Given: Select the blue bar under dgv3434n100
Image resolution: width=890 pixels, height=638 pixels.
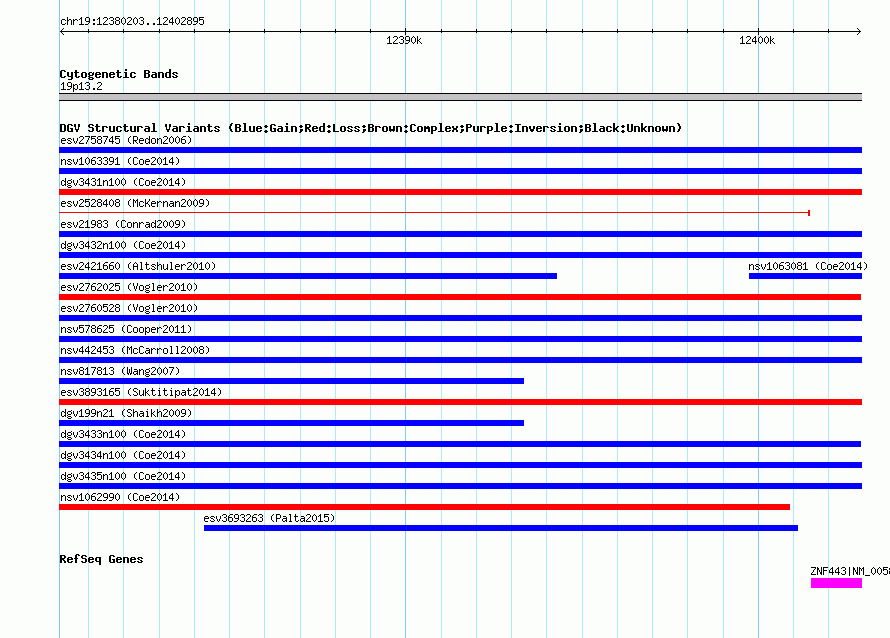Looking at the screenshot, I should tap(460, 465).
